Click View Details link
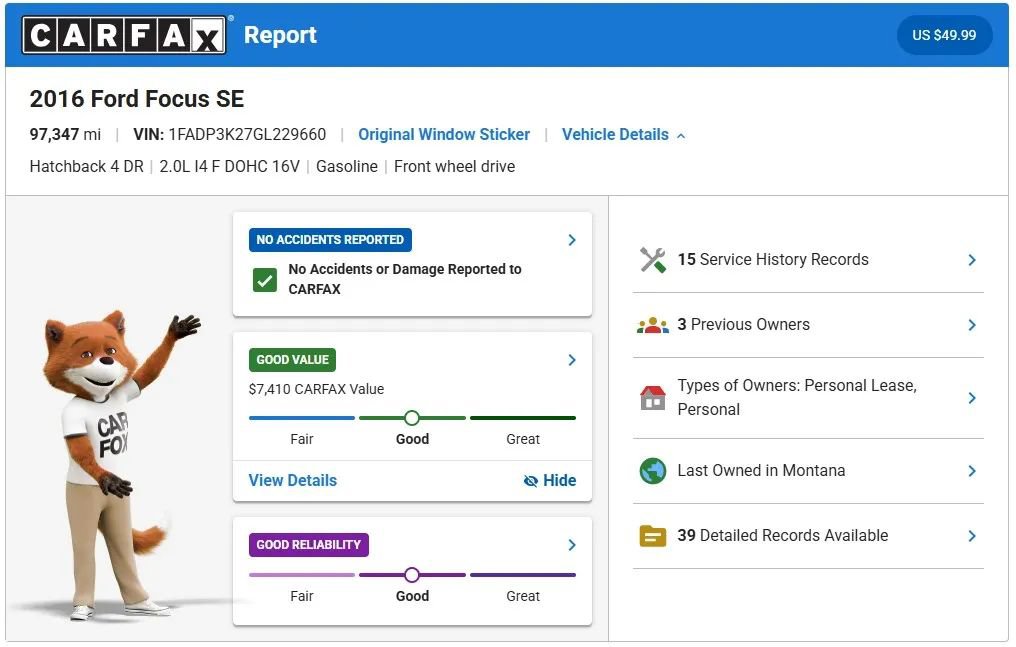Viewport: 1016px width, 647px height. [x=293, y=481]
